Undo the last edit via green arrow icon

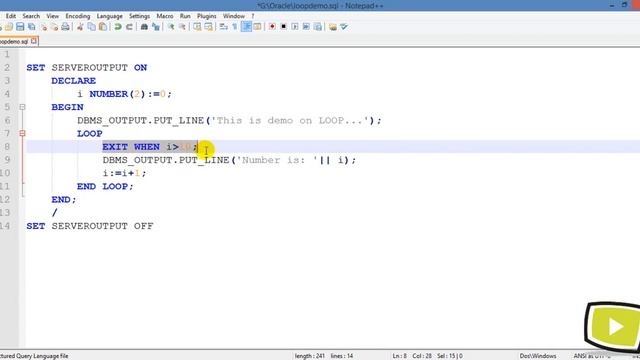click(x=118, y=27)
